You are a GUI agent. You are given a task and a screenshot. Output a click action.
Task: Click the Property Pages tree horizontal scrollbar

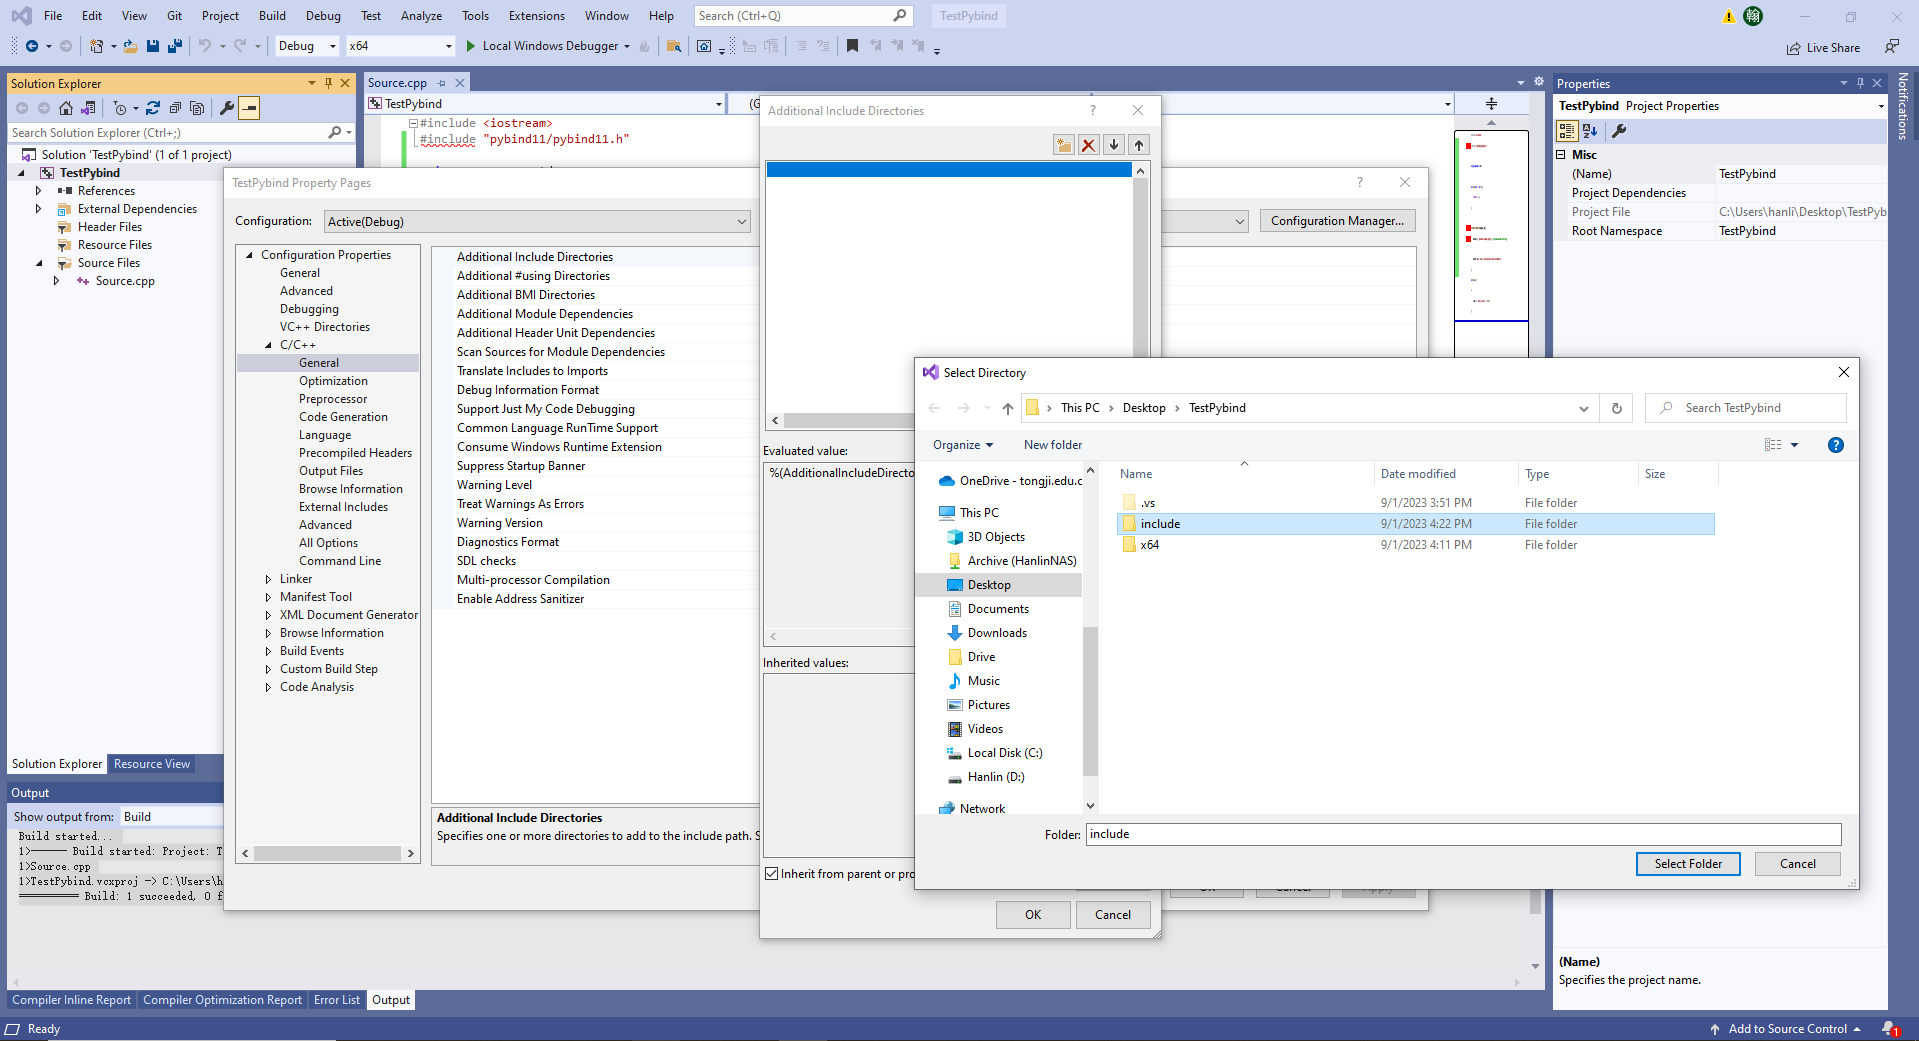pos(328,854)
